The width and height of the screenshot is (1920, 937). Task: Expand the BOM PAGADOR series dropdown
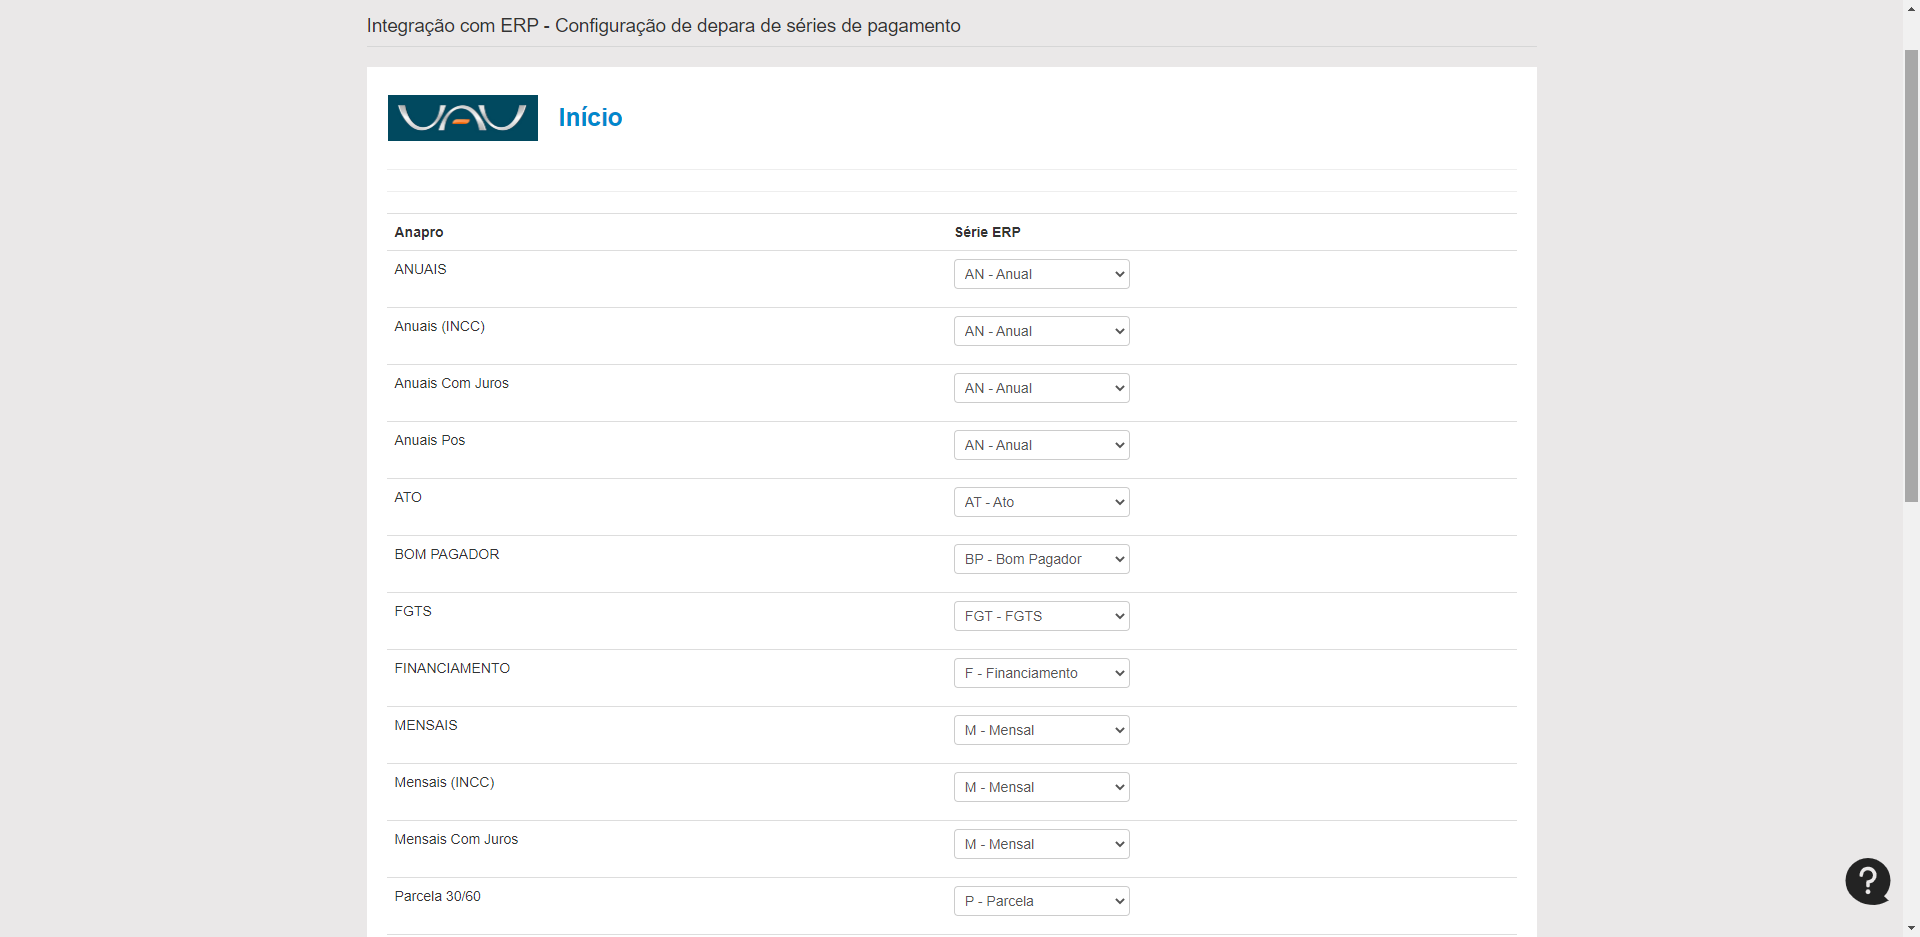tap(1041, 559)
